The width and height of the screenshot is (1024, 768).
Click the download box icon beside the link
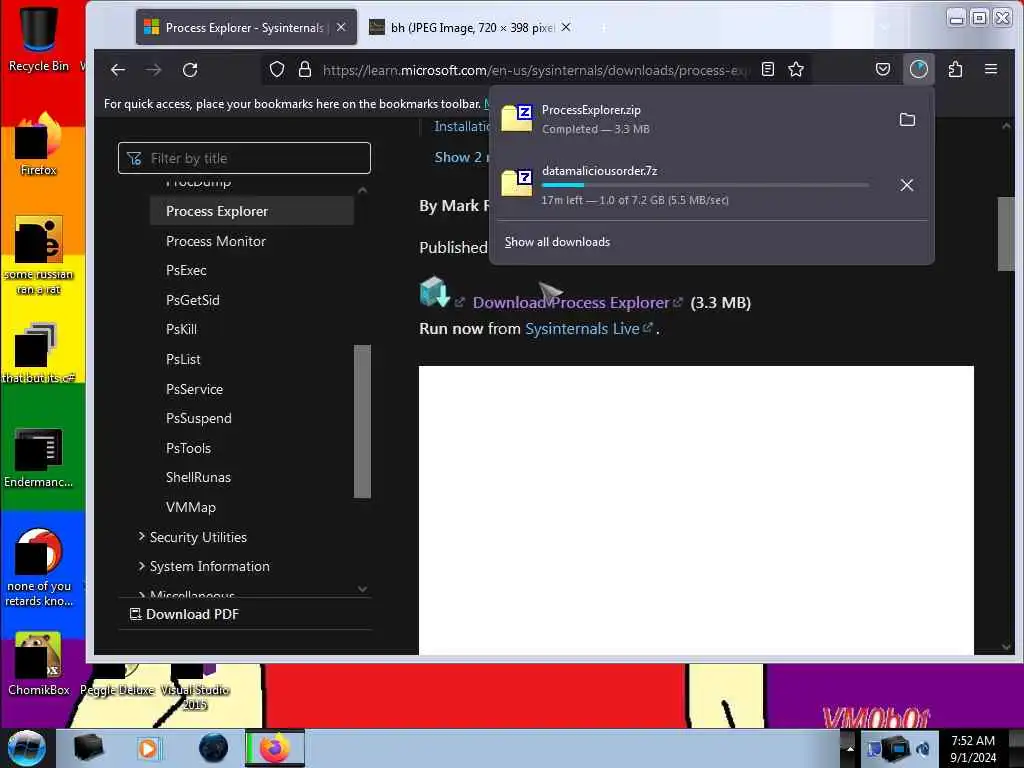tap(434, 291)
